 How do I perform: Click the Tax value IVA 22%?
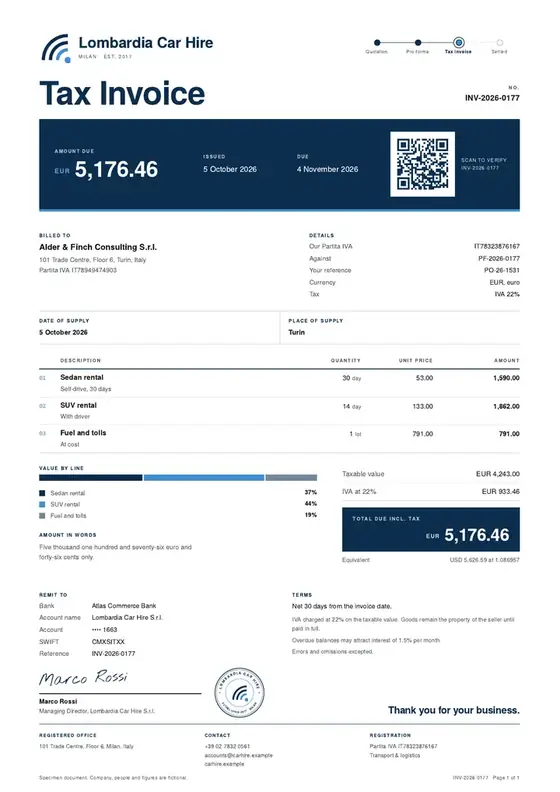click(507, 294)
